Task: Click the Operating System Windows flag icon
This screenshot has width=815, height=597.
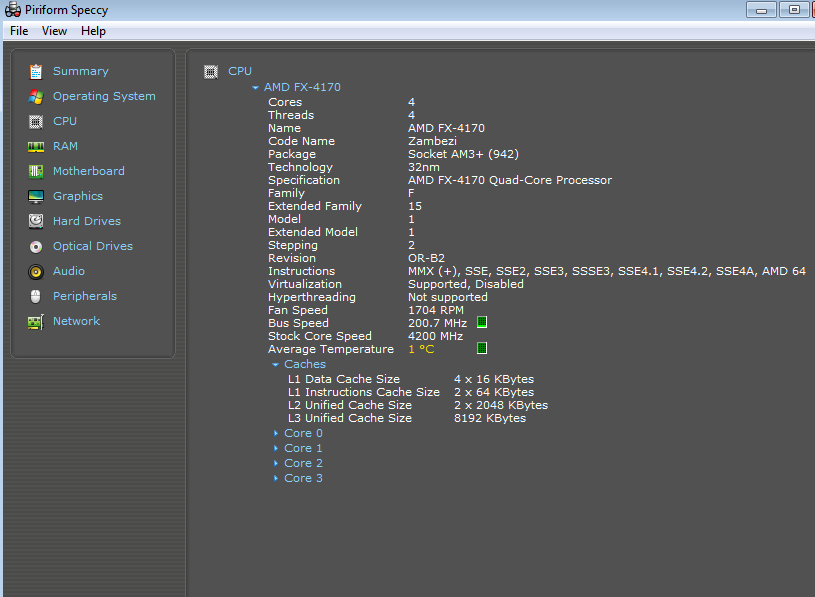Action: 36,96
